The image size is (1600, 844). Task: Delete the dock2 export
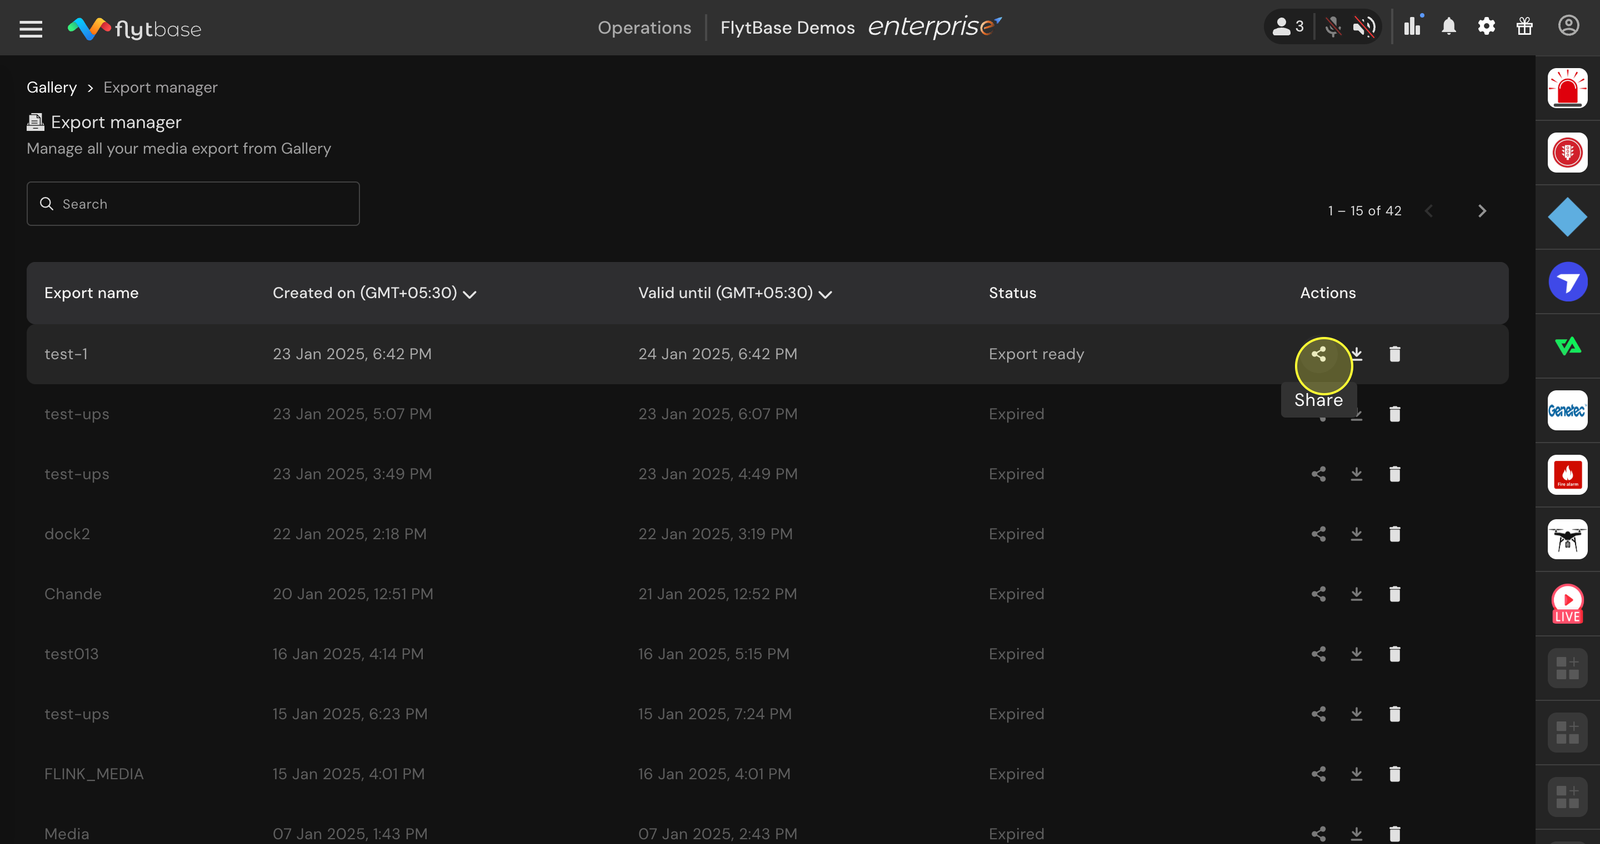click(1395, 534)
